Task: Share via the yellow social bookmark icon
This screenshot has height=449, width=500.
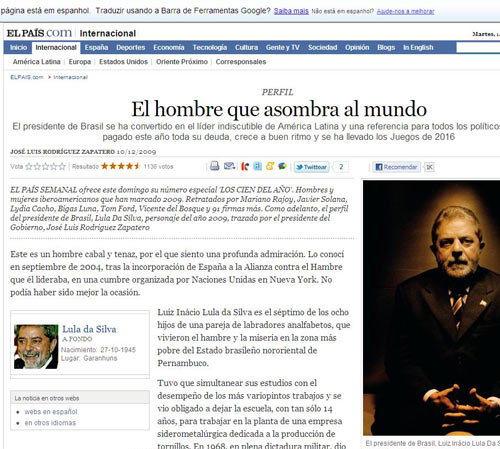Action: [270, 166]
